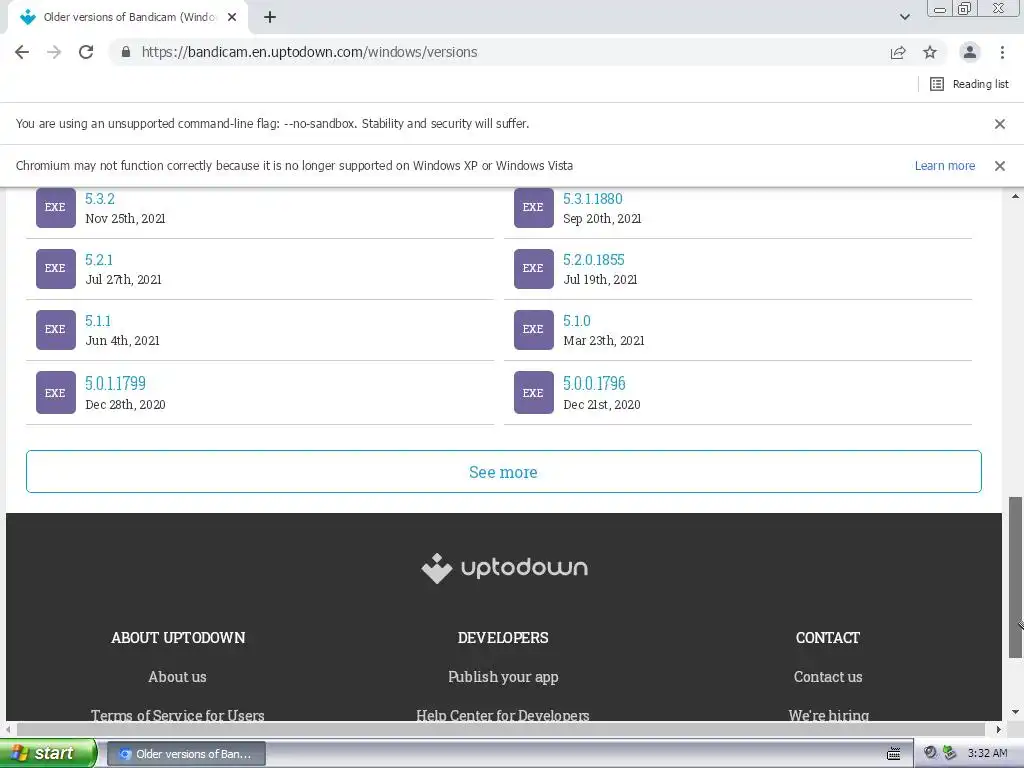Click EXE icon for version 5.0.0.1796
The height and width of the screenshot is (768, 1024).
click(534, 393)
